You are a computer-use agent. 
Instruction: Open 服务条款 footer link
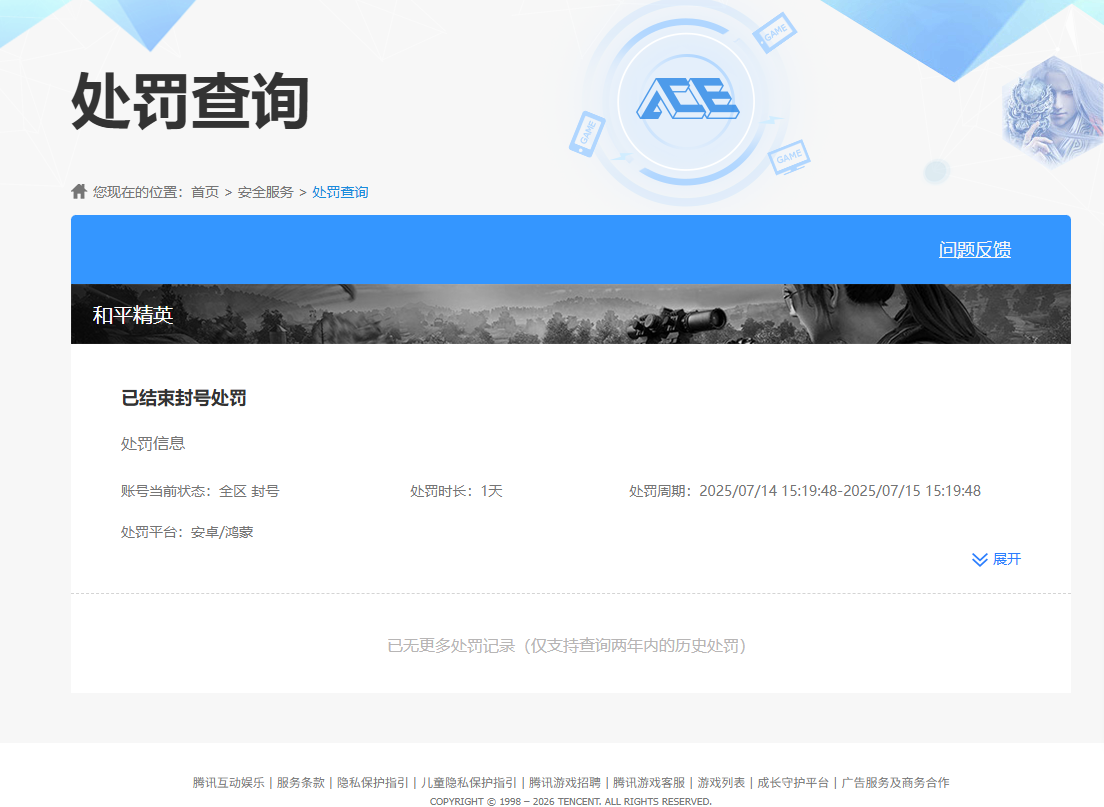tap(301, 782)
